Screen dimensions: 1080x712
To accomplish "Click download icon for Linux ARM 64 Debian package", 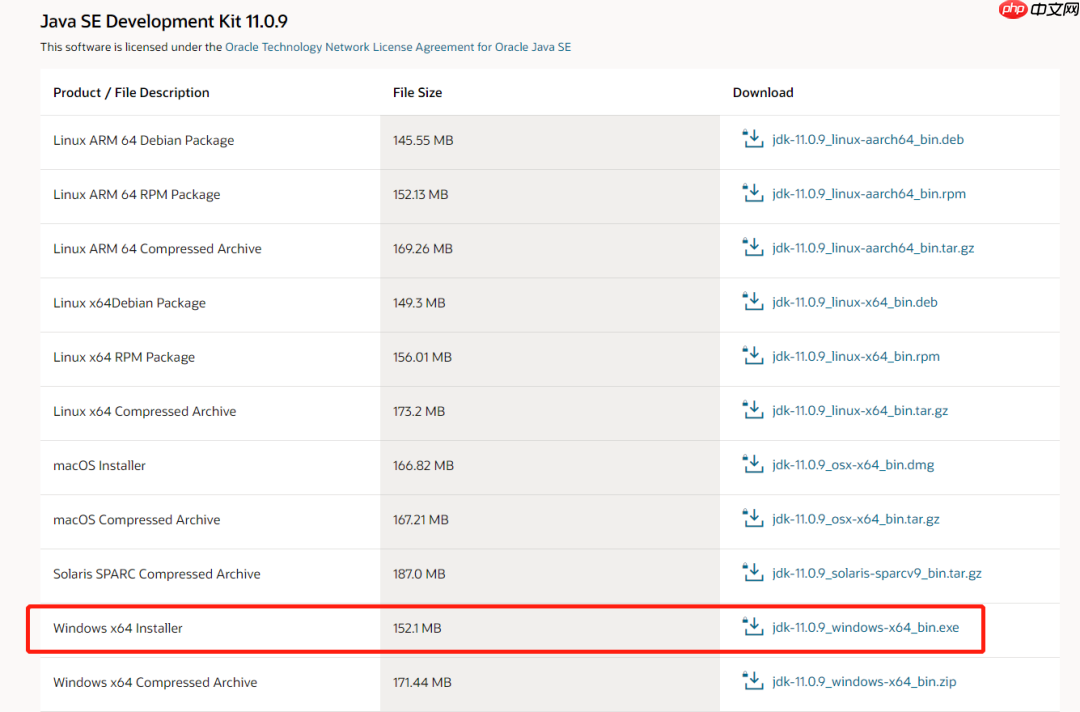I will (752, 139).
